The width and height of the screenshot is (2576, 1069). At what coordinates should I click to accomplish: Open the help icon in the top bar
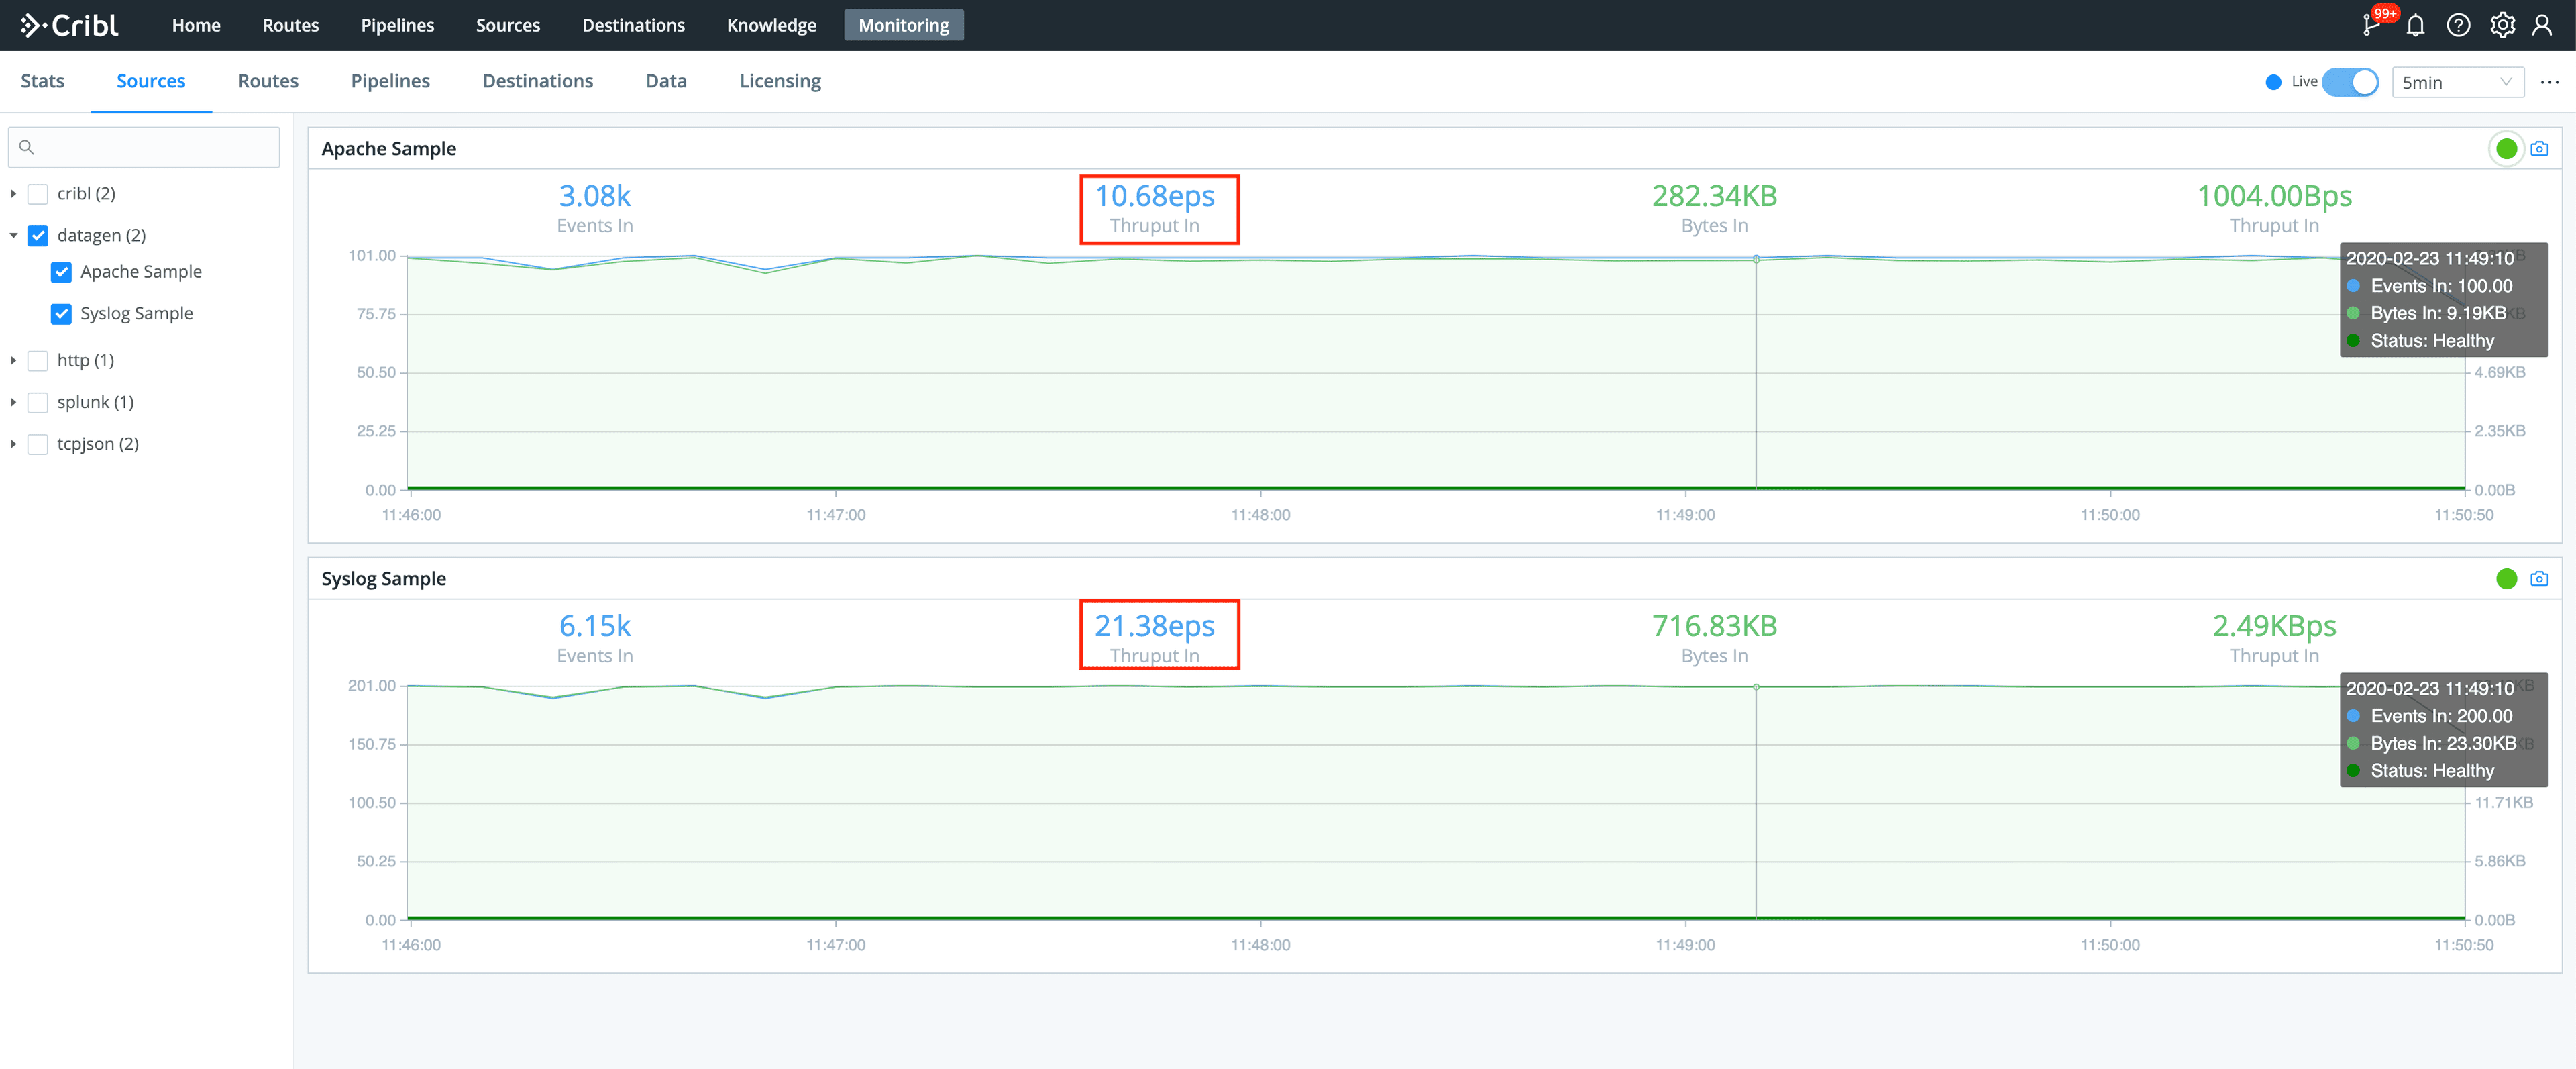(x=2458, y=24)
